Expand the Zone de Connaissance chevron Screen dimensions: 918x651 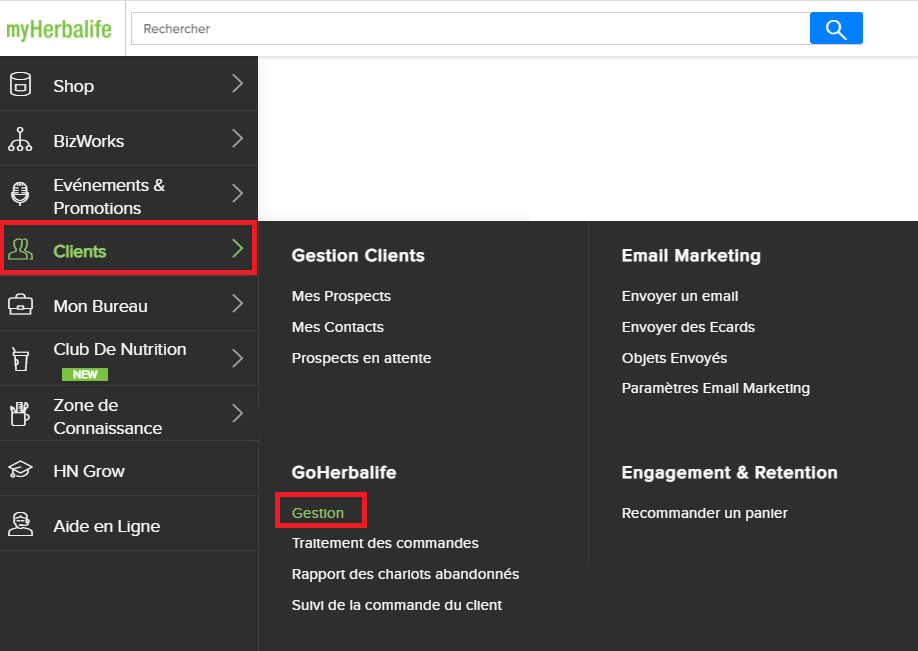click(237, 413)
